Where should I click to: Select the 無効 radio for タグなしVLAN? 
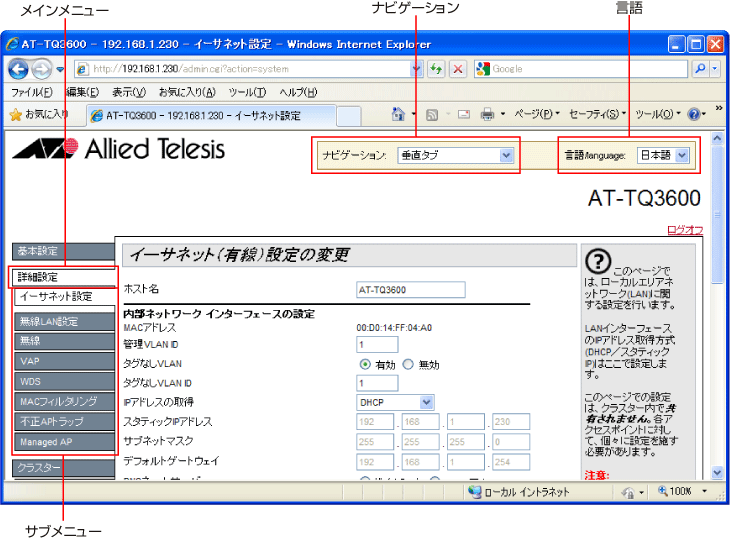408,364
